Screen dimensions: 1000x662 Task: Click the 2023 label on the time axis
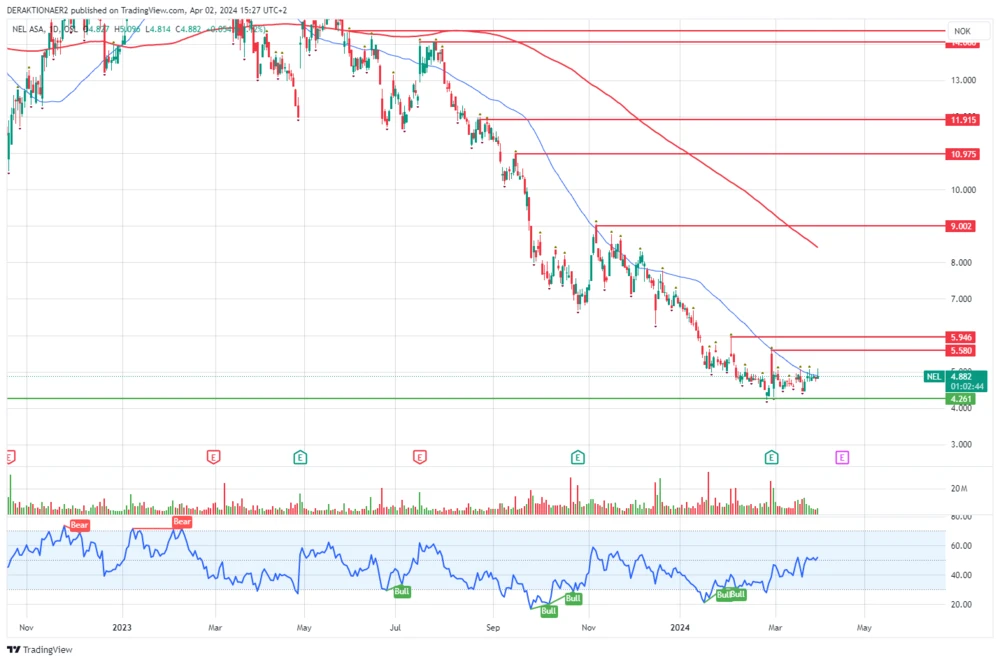tap(123, 628)
